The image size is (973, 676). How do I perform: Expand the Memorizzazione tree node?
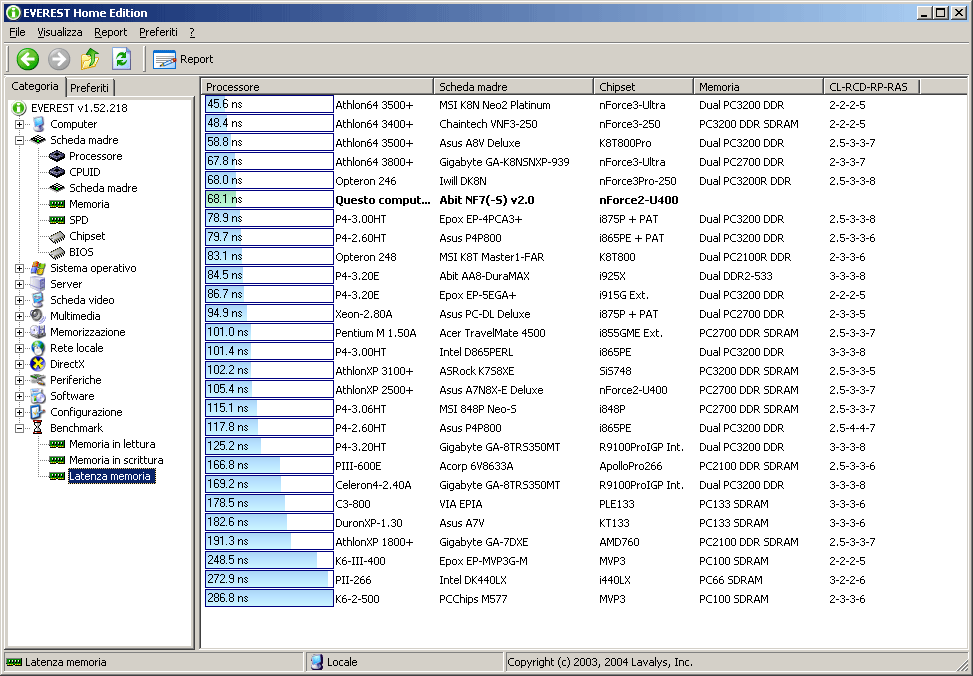19,332
